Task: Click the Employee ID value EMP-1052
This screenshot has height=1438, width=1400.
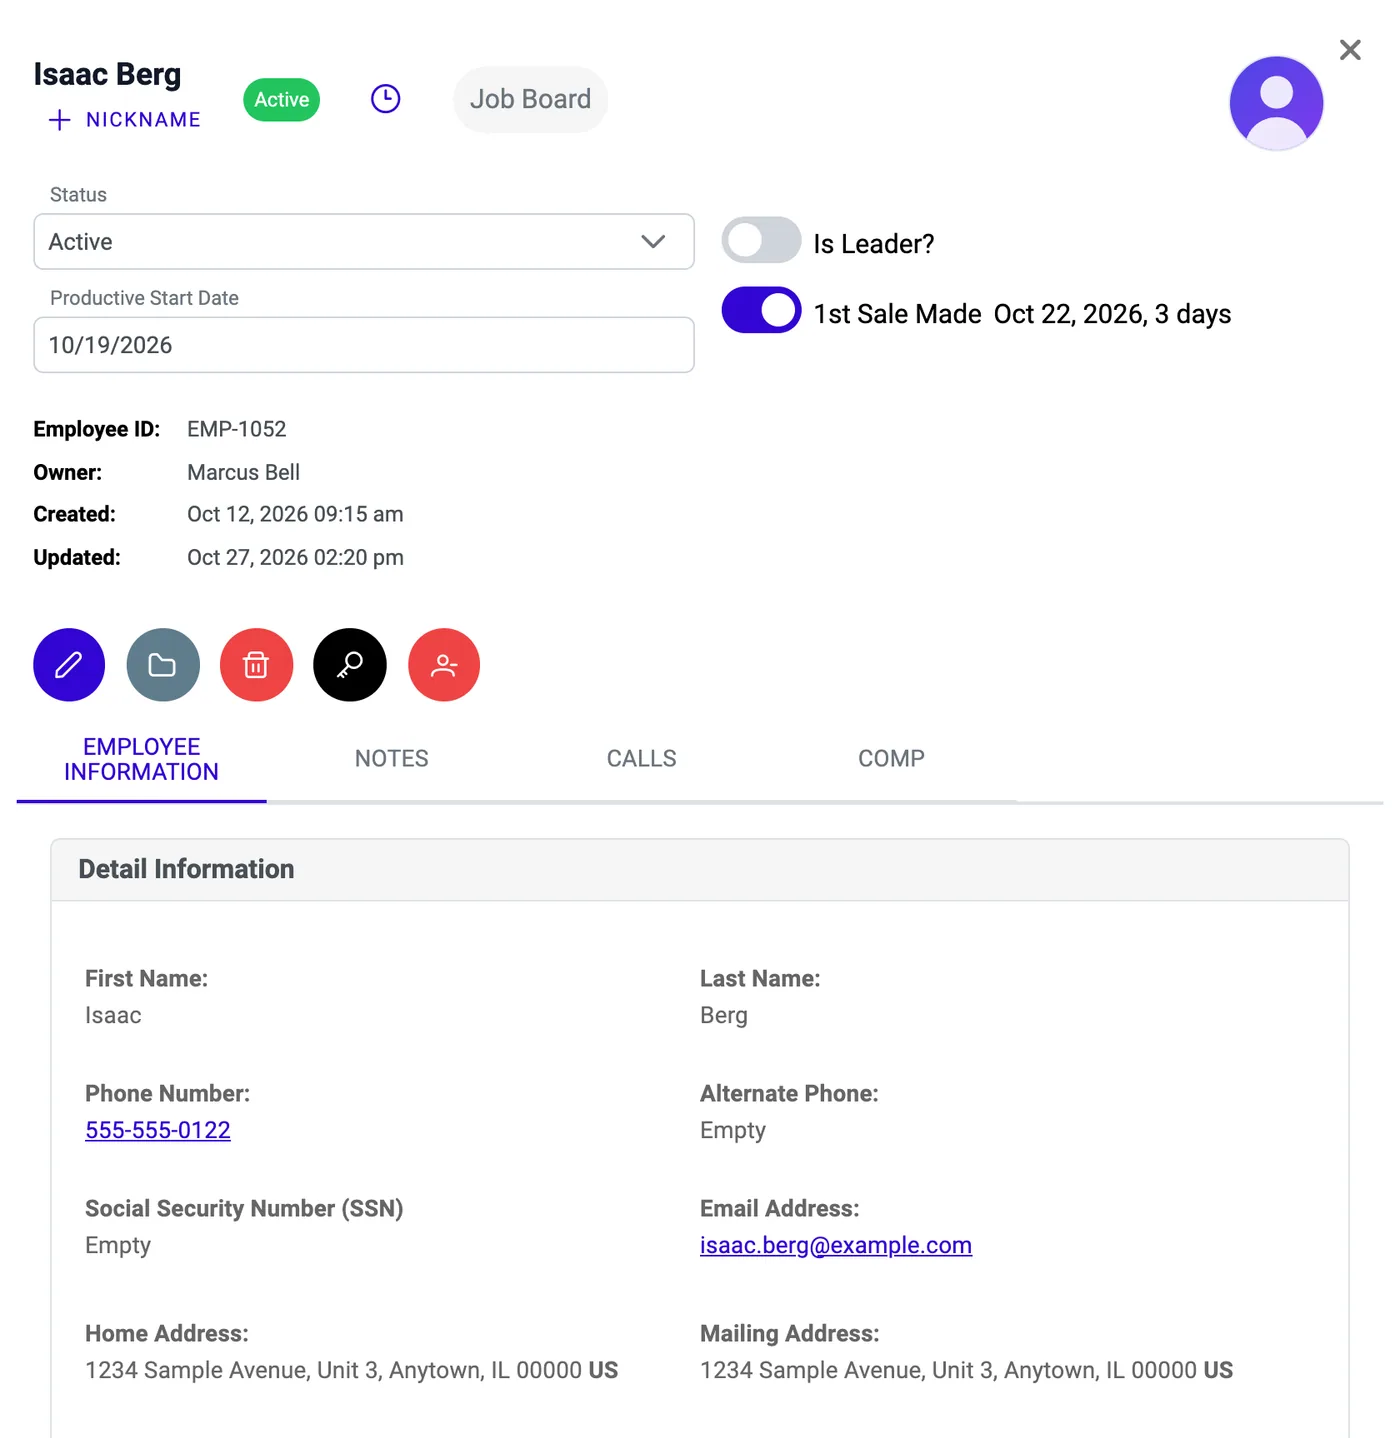Action: pos(237,429)
